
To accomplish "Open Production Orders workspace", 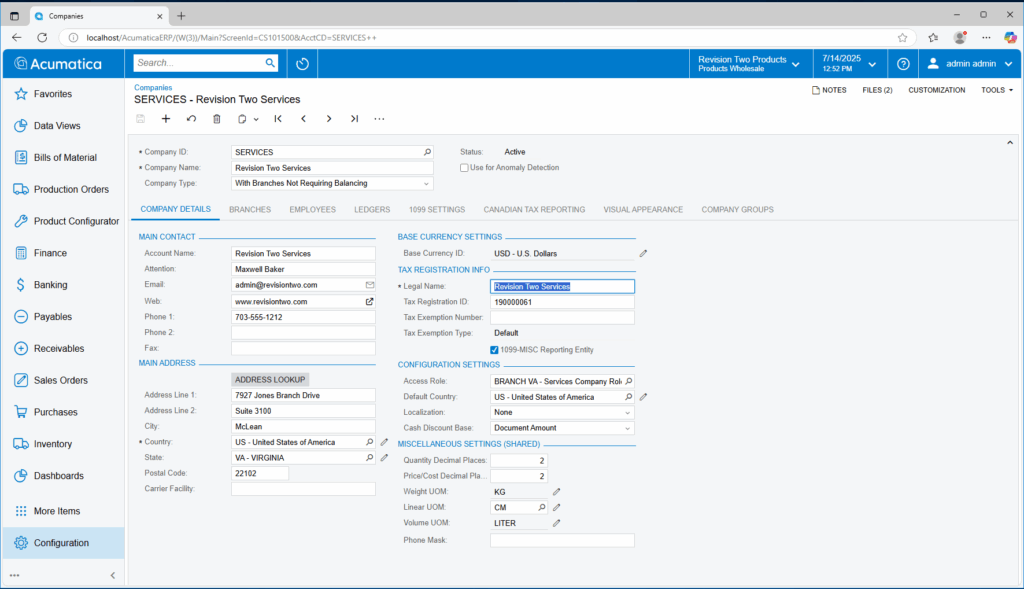I will tap(71, 189).
